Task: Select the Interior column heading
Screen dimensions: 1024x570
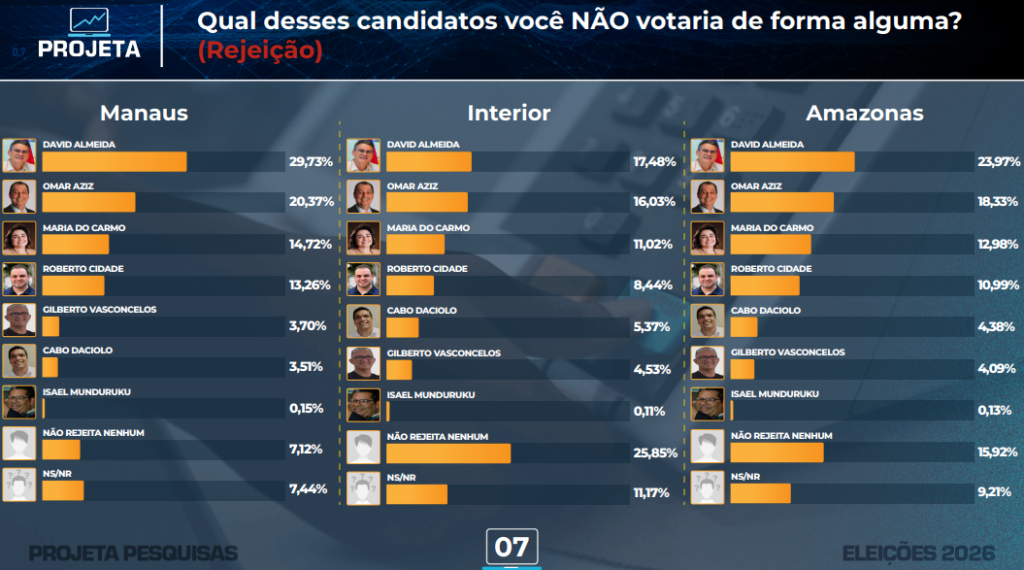Action: (x=509, y=113)
